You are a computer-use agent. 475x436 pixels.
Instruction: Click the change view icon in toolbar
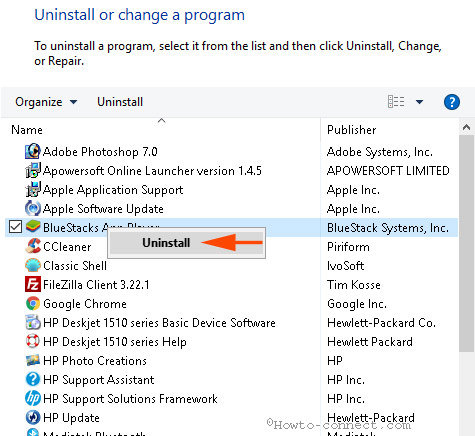click(x=396, y=102)
